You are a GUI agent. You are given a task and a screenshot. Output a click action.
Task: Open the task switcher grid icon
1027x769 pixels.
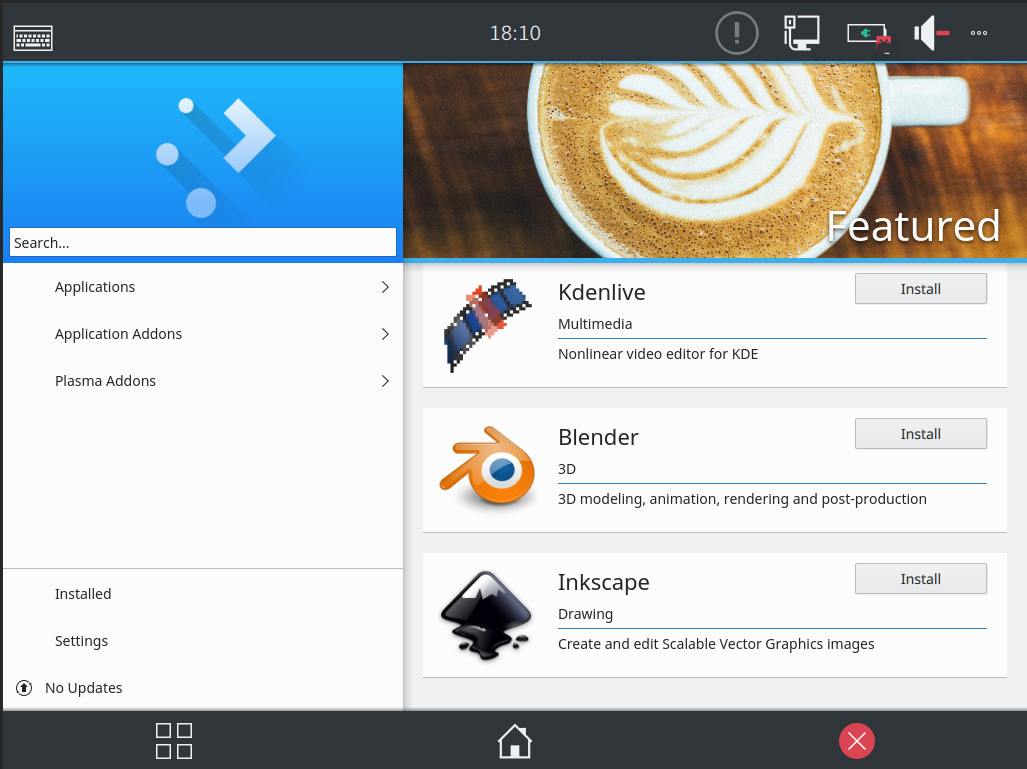point(174,741)
